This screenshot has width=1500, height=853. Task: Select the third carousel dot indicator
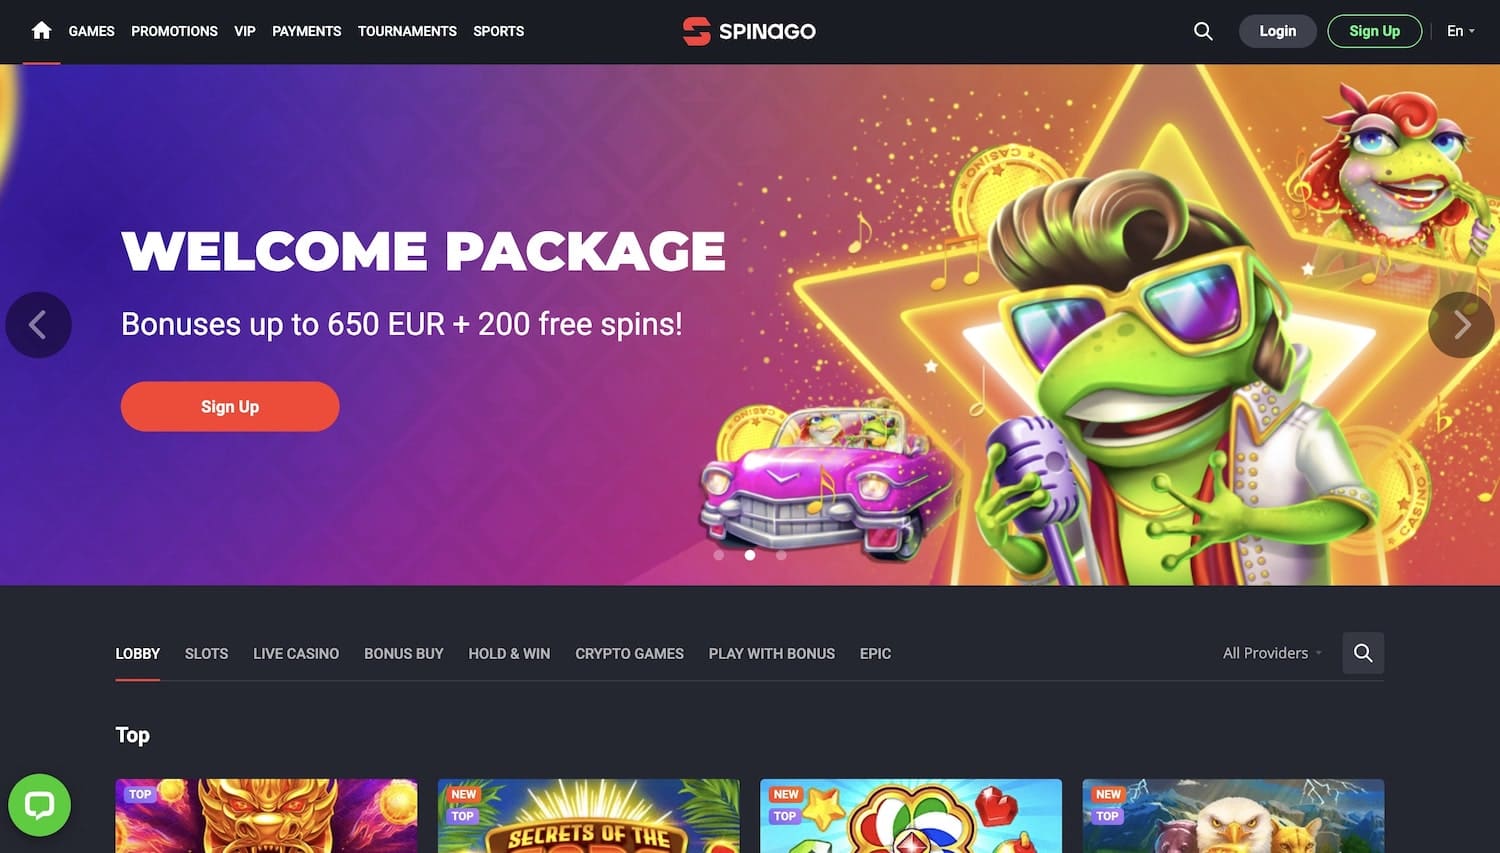pos(781,555)
